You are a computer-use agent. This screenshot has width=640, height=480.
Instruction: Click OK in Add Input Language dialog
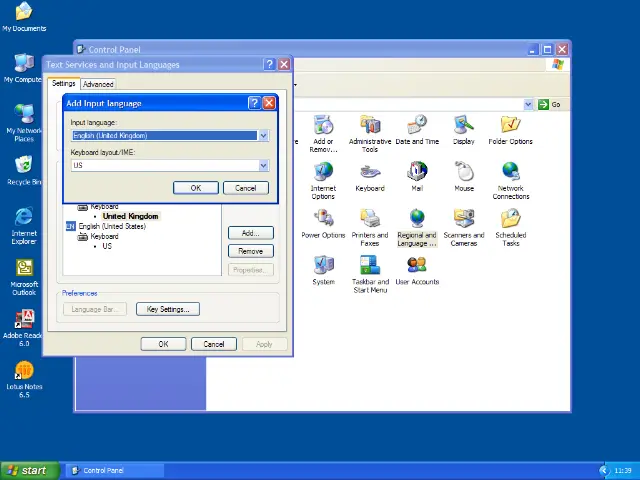coord(195,188)
